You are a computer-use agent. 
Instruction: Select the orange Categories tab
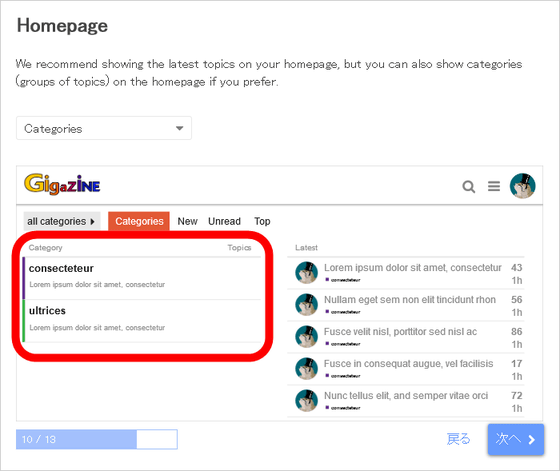(139, 221)
